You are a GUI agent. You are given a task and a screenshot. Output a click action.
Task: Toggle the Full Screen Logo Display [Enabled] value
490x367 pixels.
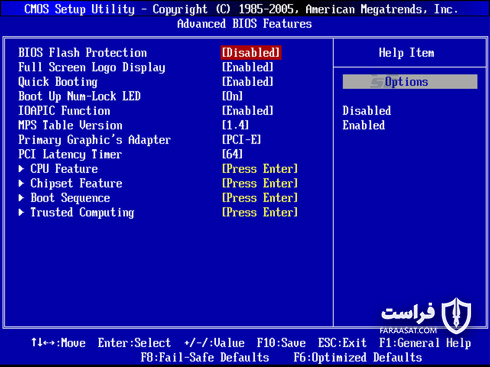[248, 67]
